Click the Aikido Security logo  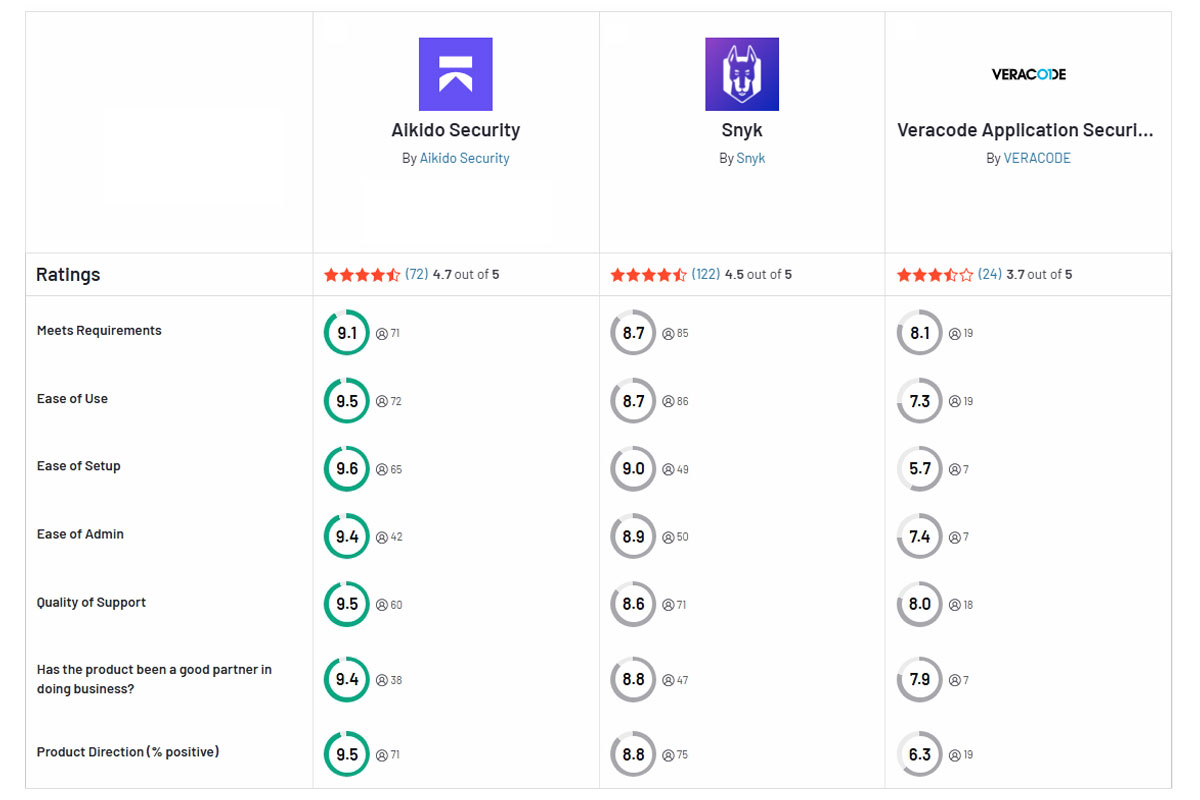[455, 74]
